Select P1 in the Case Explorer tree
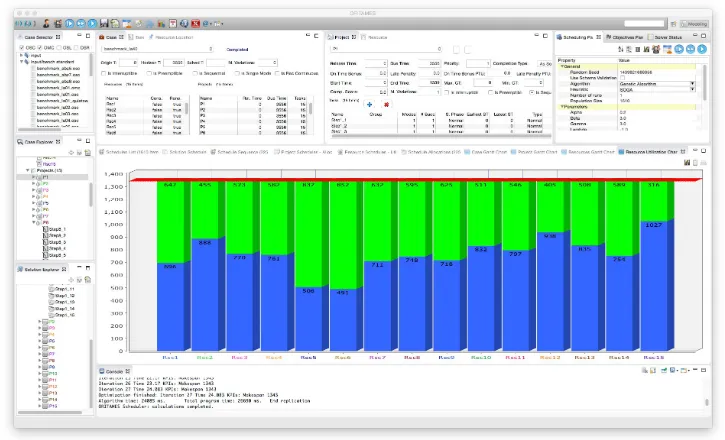This screenshot has height=440, width=725. (x=45, y=177)
